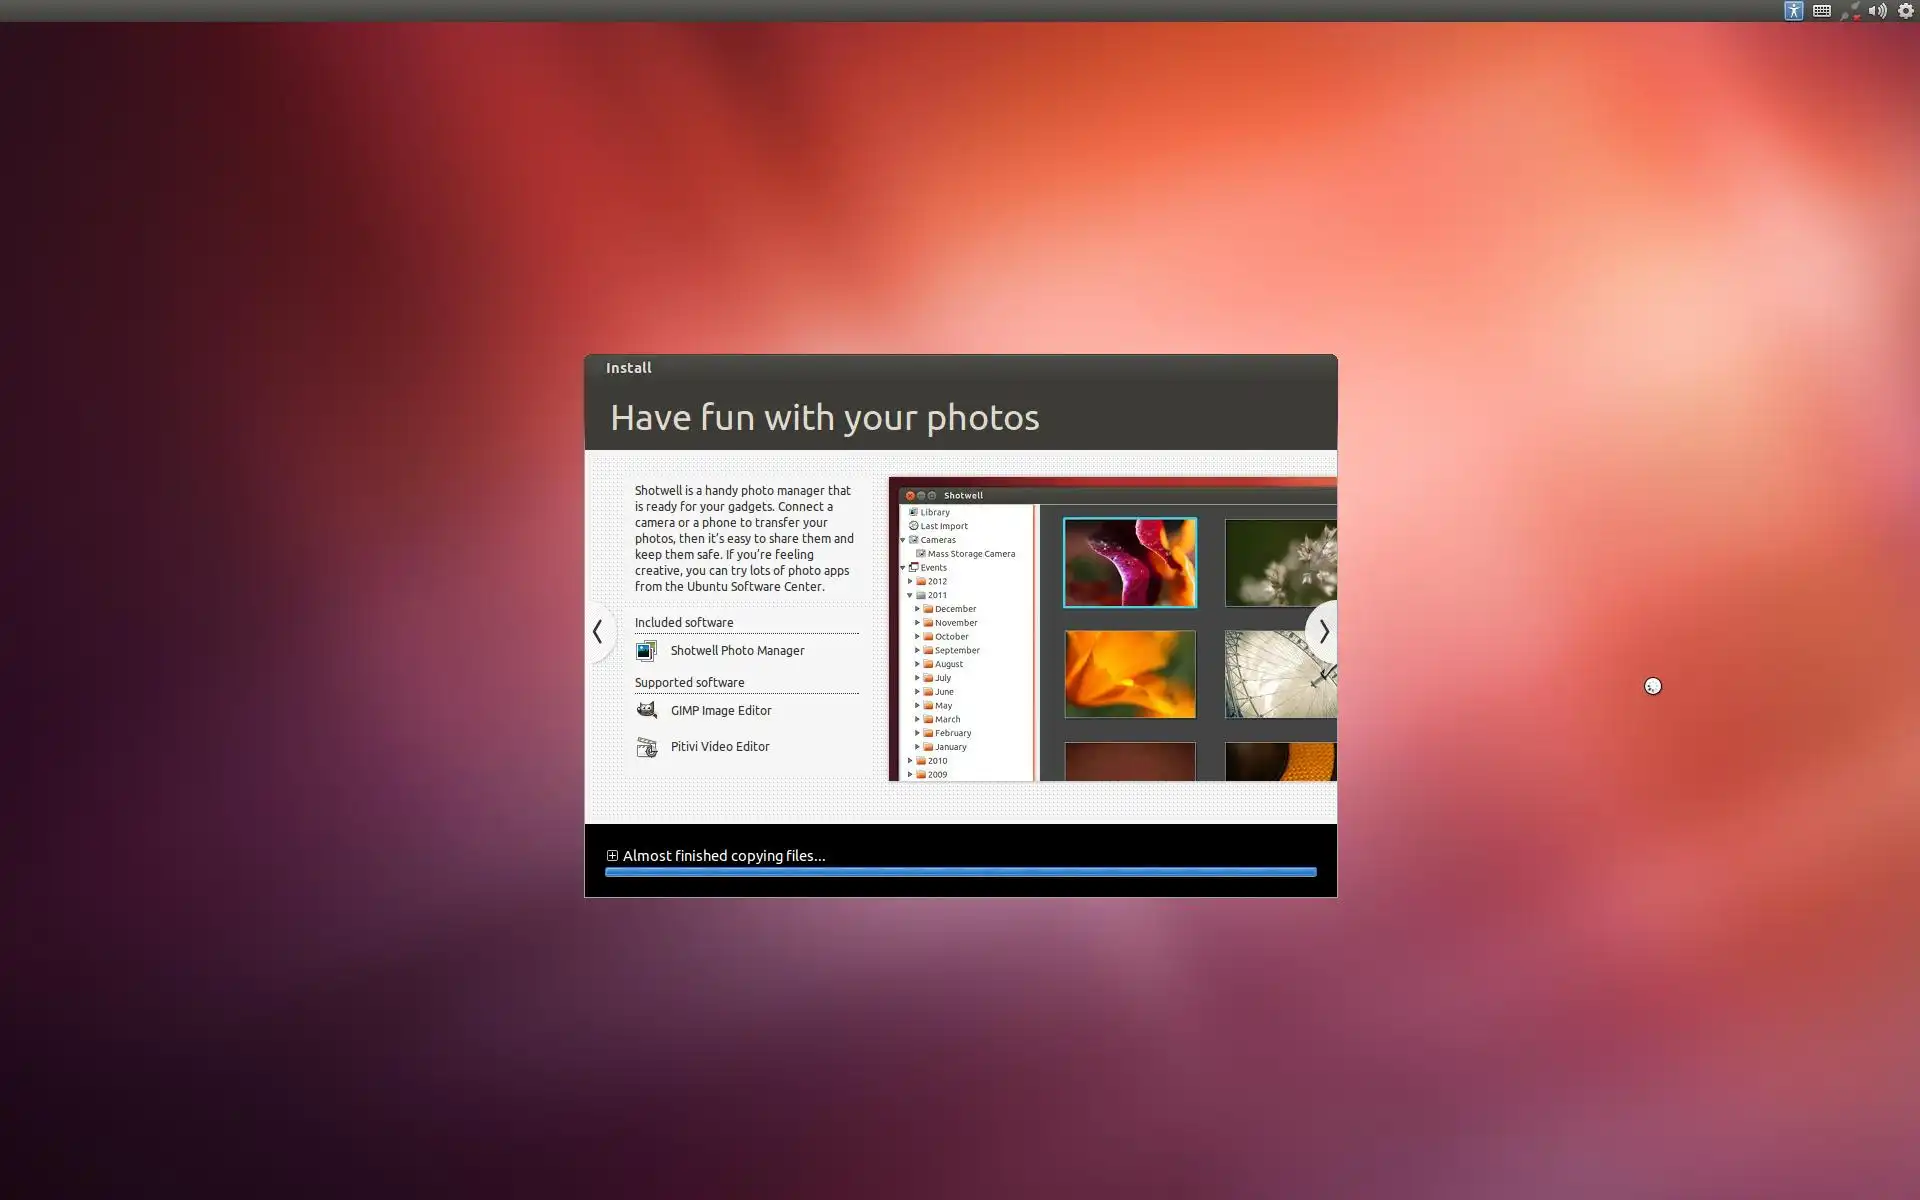Open the accessibility indicator menu

(x=1793, y=11)
